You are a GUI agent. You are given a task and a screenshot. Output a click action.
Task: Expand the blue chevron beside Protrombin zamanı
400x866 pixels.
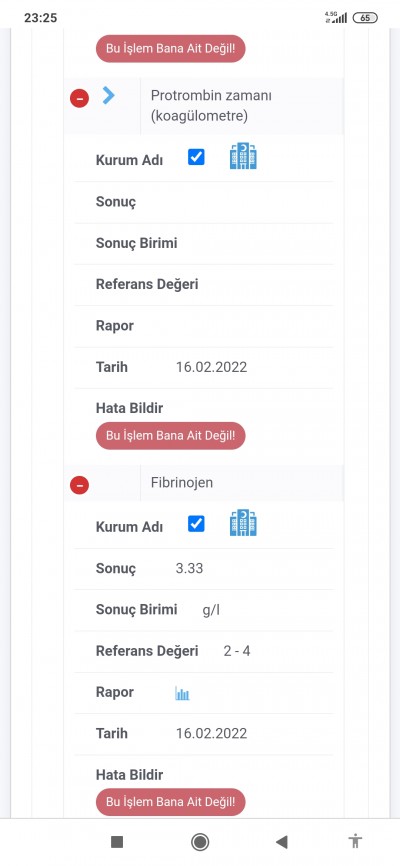(108, 96)
